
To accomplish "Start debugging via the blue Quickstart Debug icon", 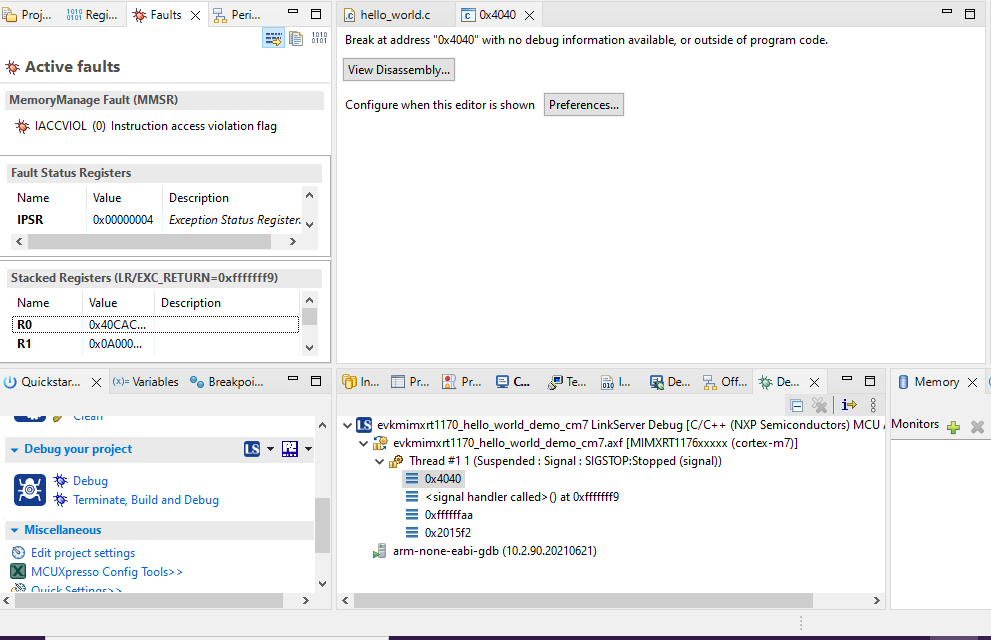I will (x=30, y=490).
